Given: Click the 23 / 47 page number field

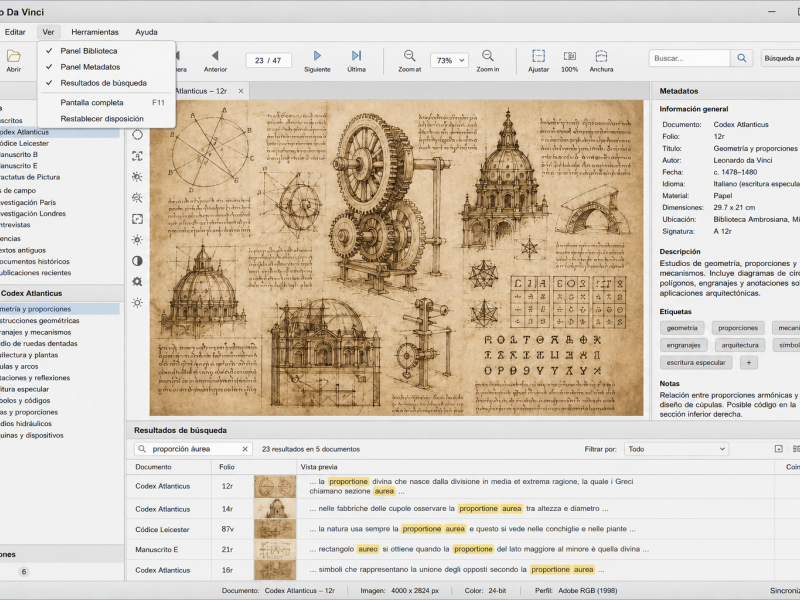Looking at the screenshot, I should tap(268, 60).
